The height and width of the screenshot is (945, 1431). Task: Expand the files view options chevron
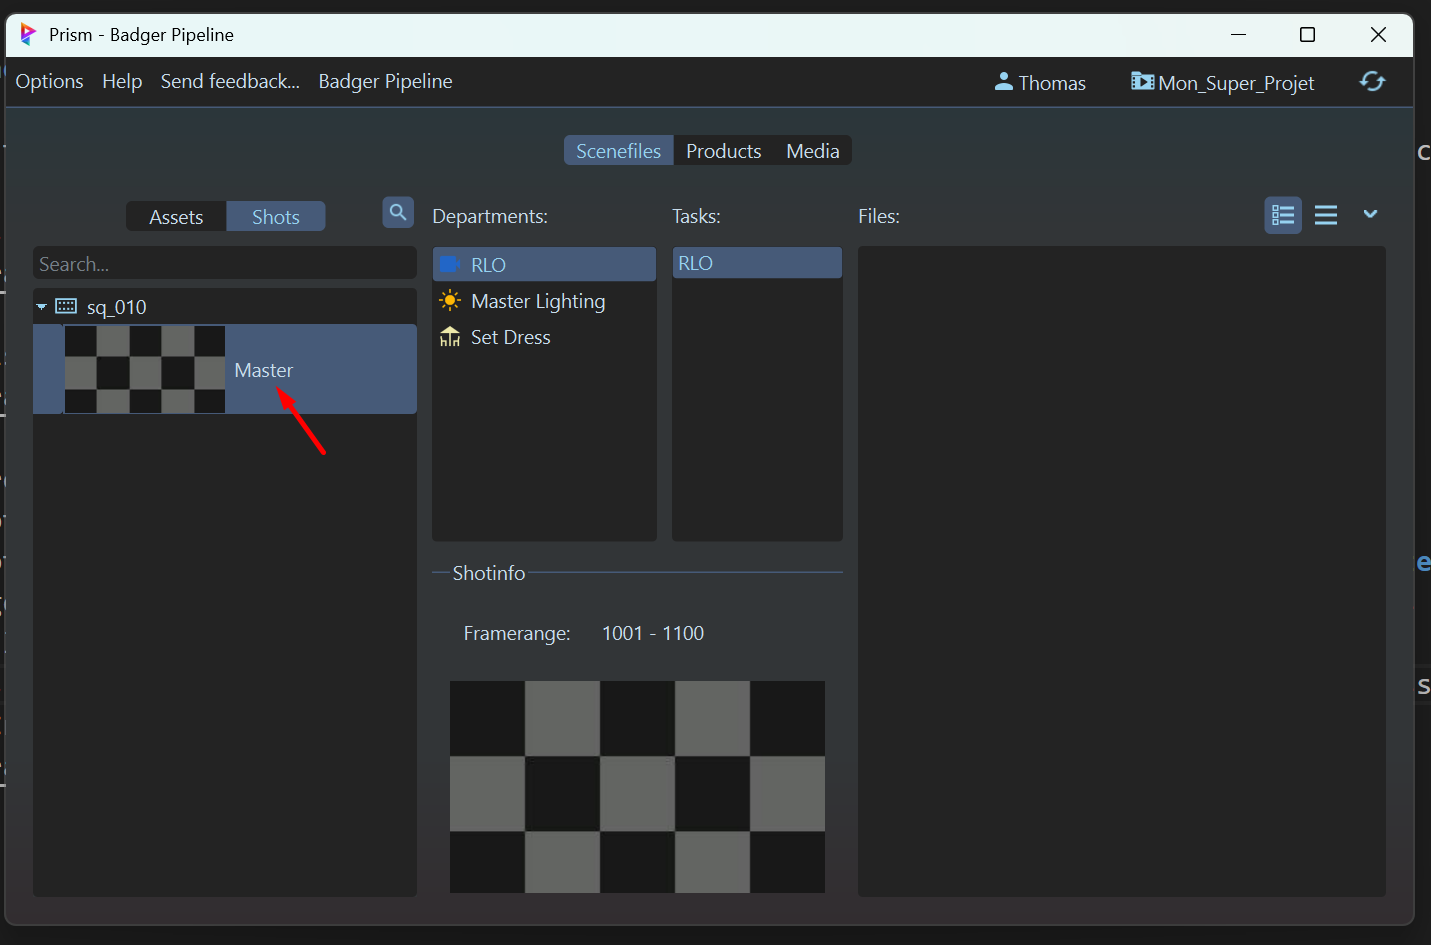click(1370, 214)
